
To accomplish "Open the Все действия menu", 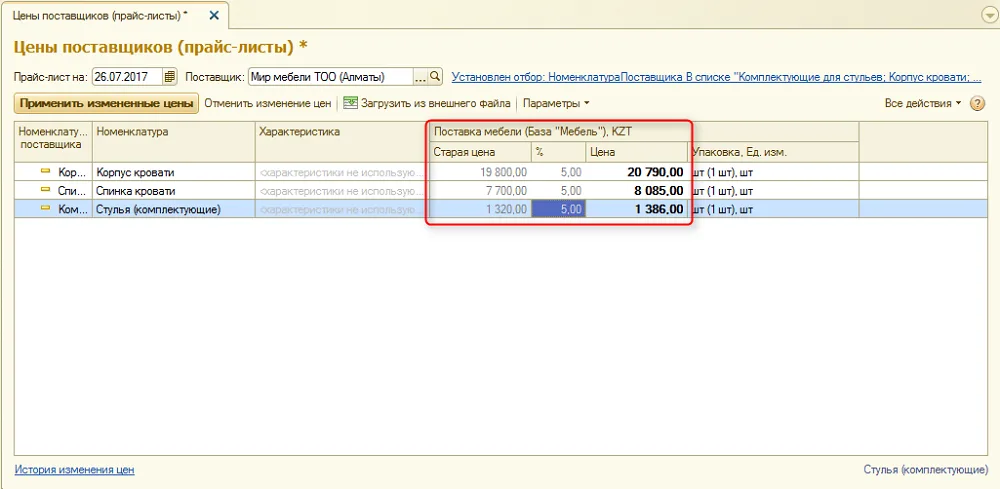I will 922,103.
